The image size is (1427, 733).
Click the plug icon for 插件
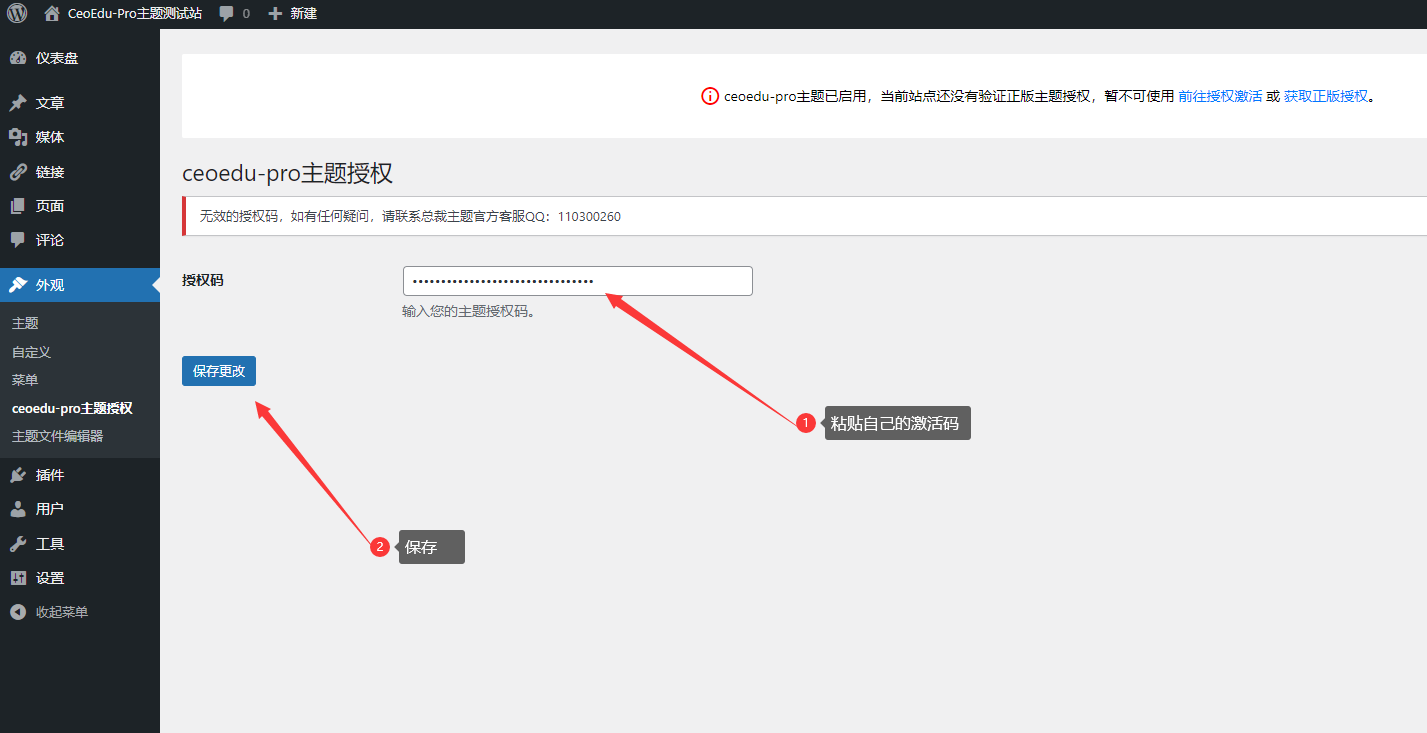(x=18, y=475)
